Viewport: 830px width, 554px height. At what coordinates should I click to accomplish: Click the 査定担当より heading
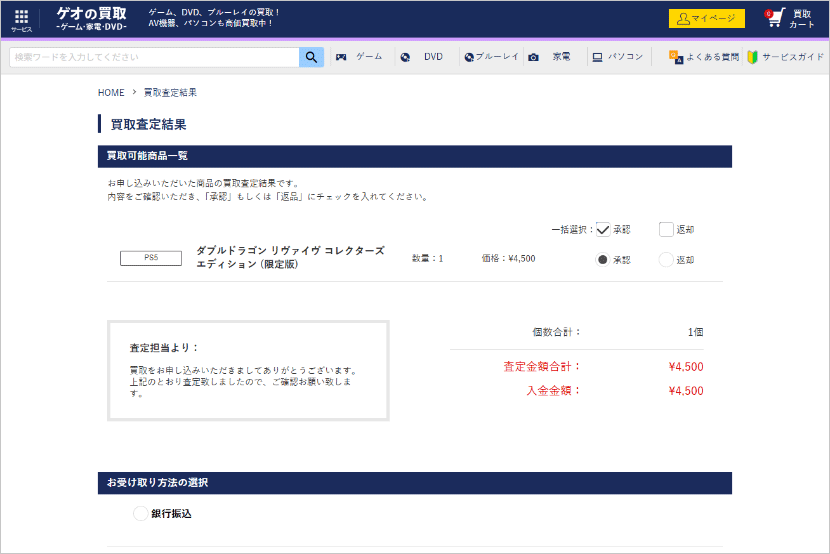pyautogui.click(x=165, y=348)
